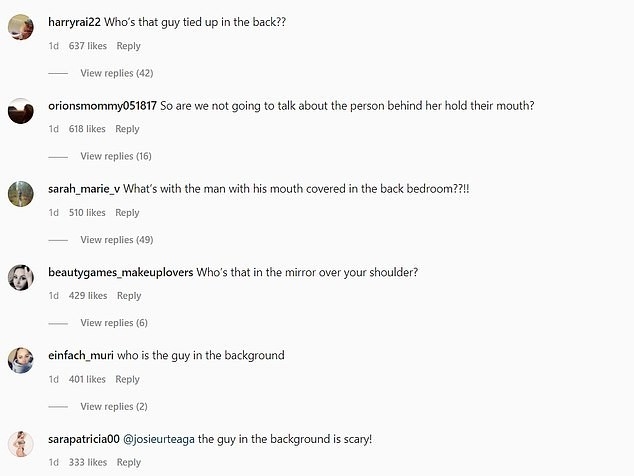Open sarapatricia00's avatar

click(21, 445)
